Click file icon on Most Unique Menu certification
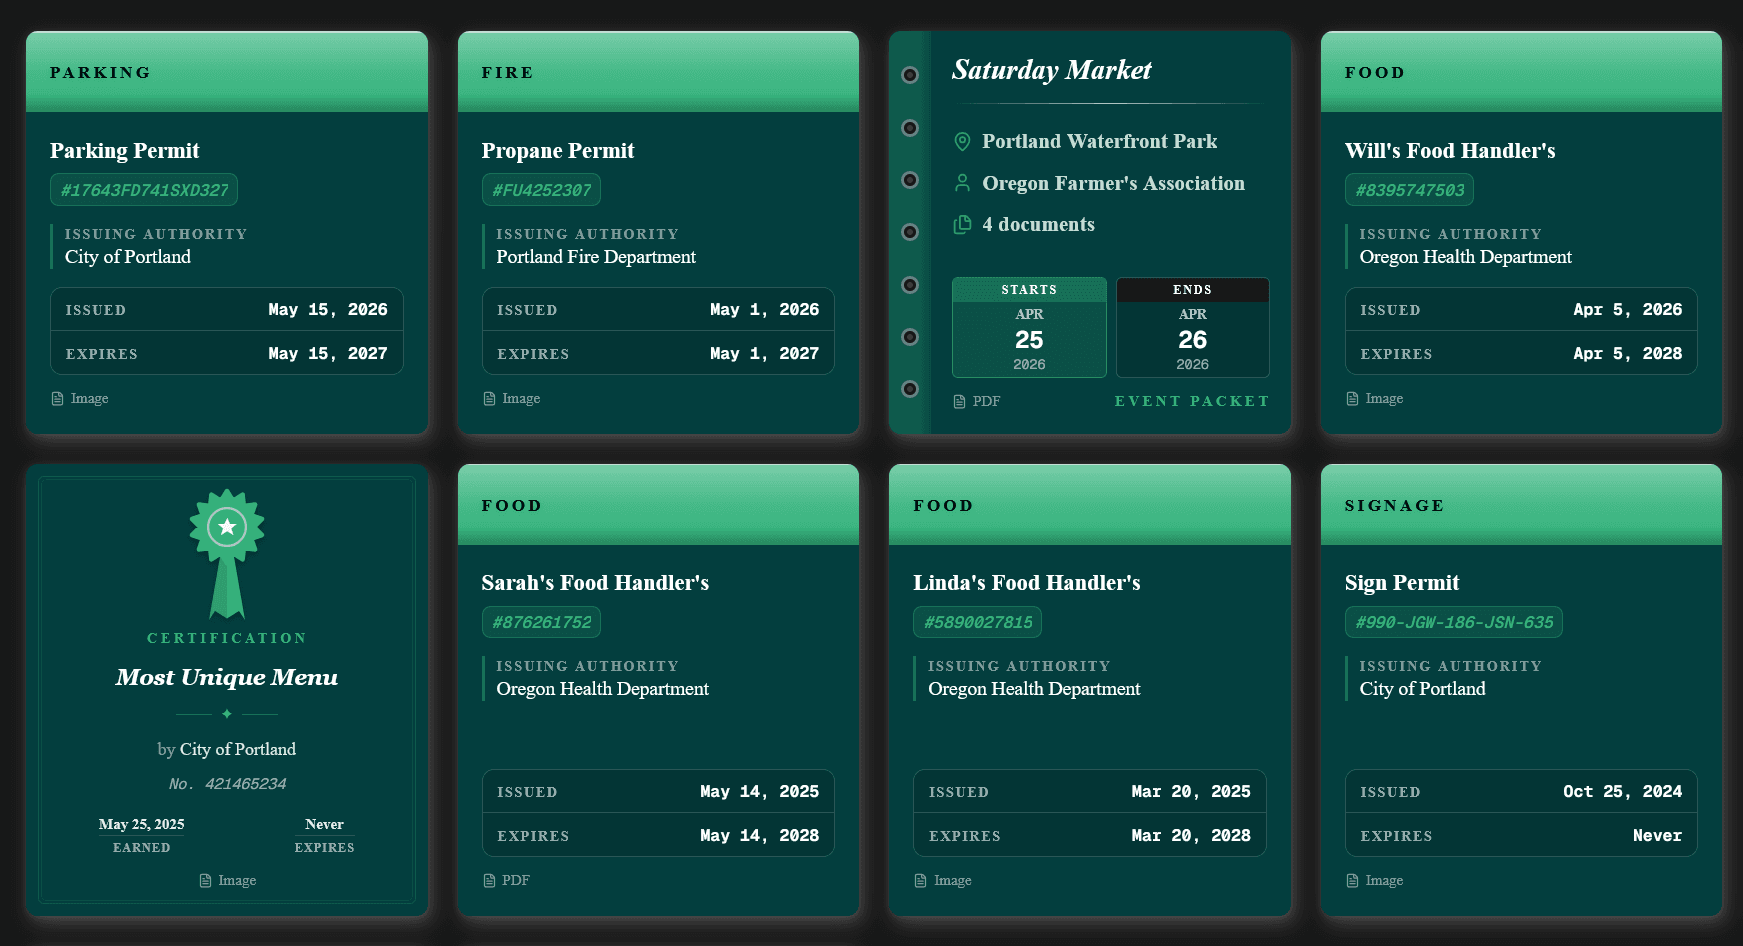Screen dimensions: 1743x946 tap(205, 880)
